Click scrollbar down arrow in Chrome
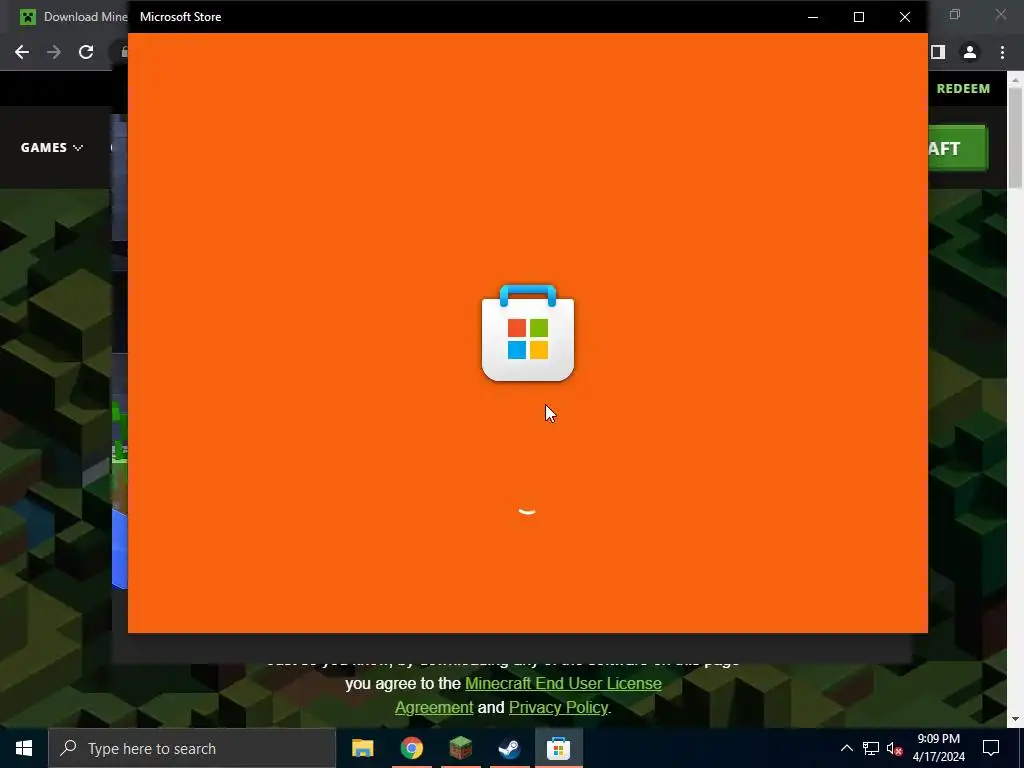The image size is (1024, 768). [1016, 719]
